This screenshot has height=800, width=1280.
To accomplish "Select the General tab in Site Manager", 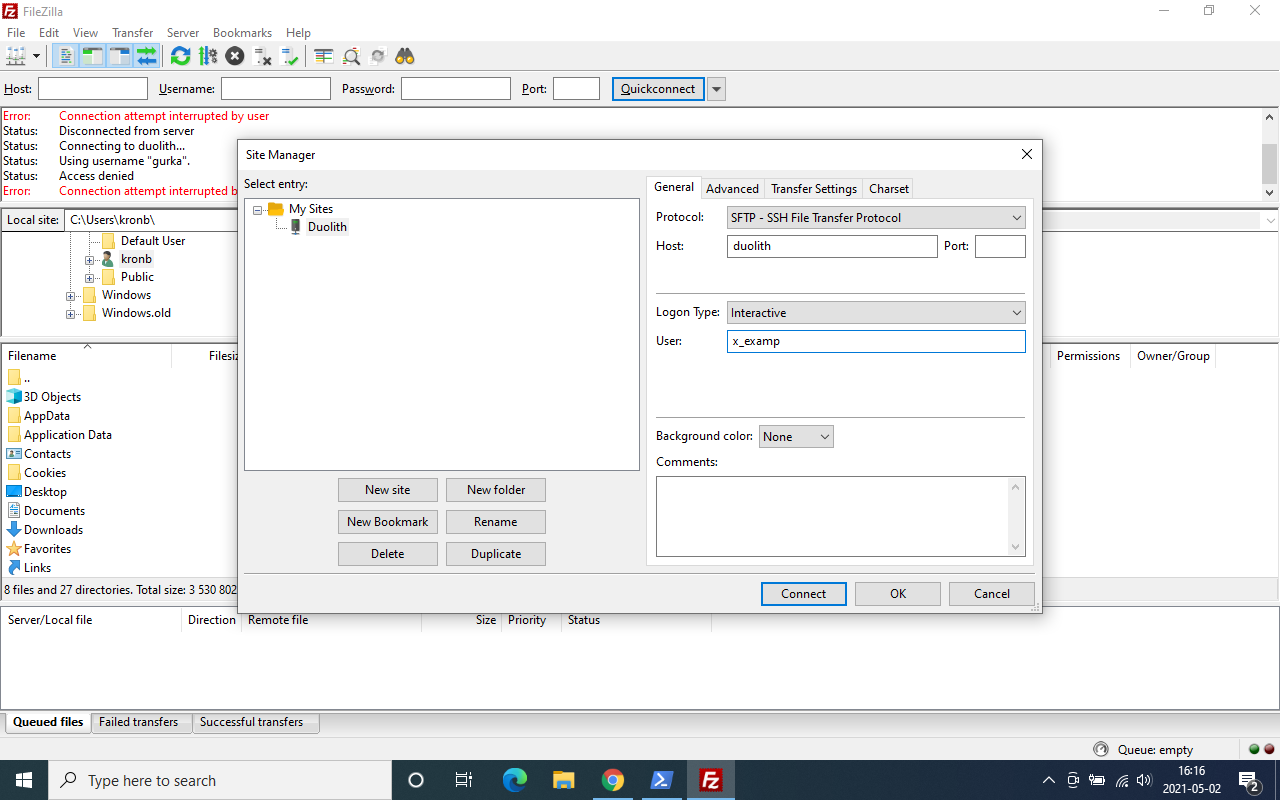I will [x=674, y=187].
